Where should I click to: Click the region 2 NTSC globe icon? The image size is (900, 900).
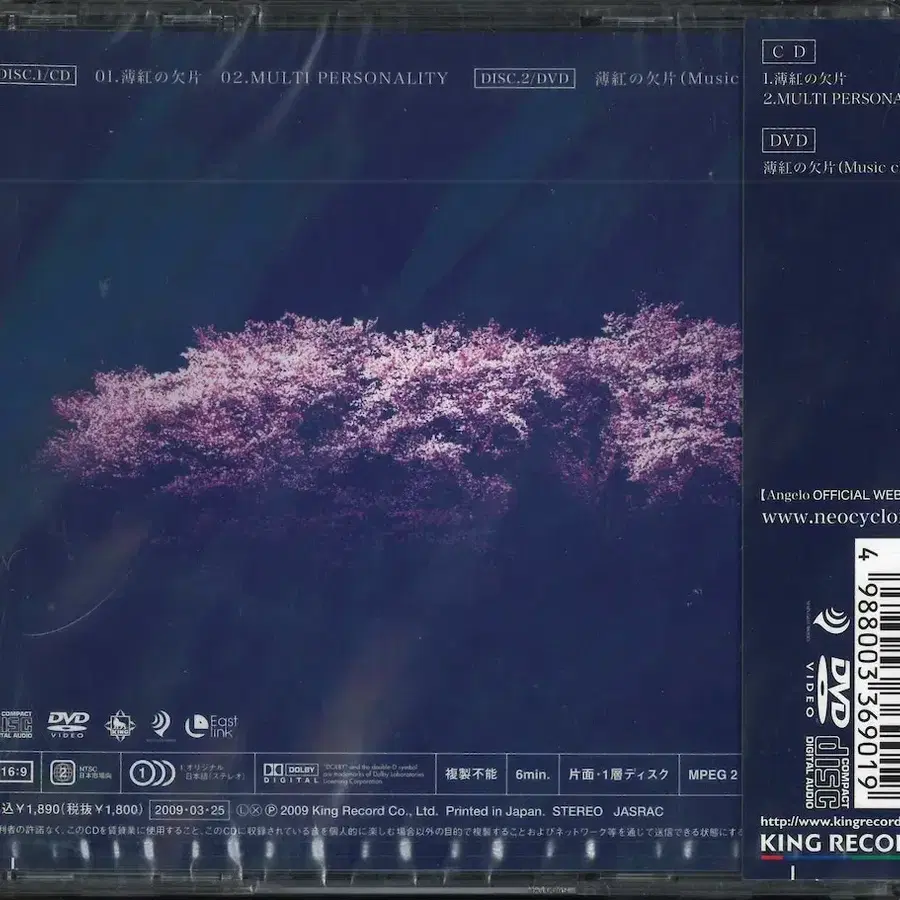(63, 773)
